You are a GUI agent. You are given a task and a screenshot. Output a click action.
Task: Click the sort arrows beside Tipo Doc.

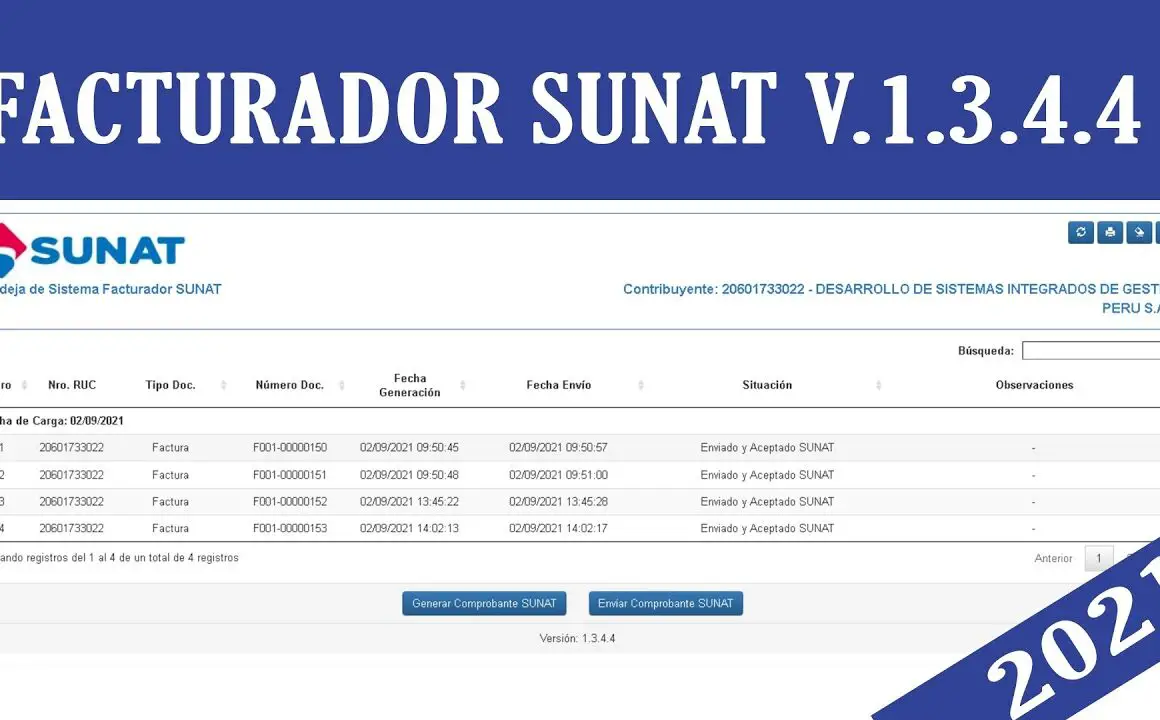[x=223, y=385]
